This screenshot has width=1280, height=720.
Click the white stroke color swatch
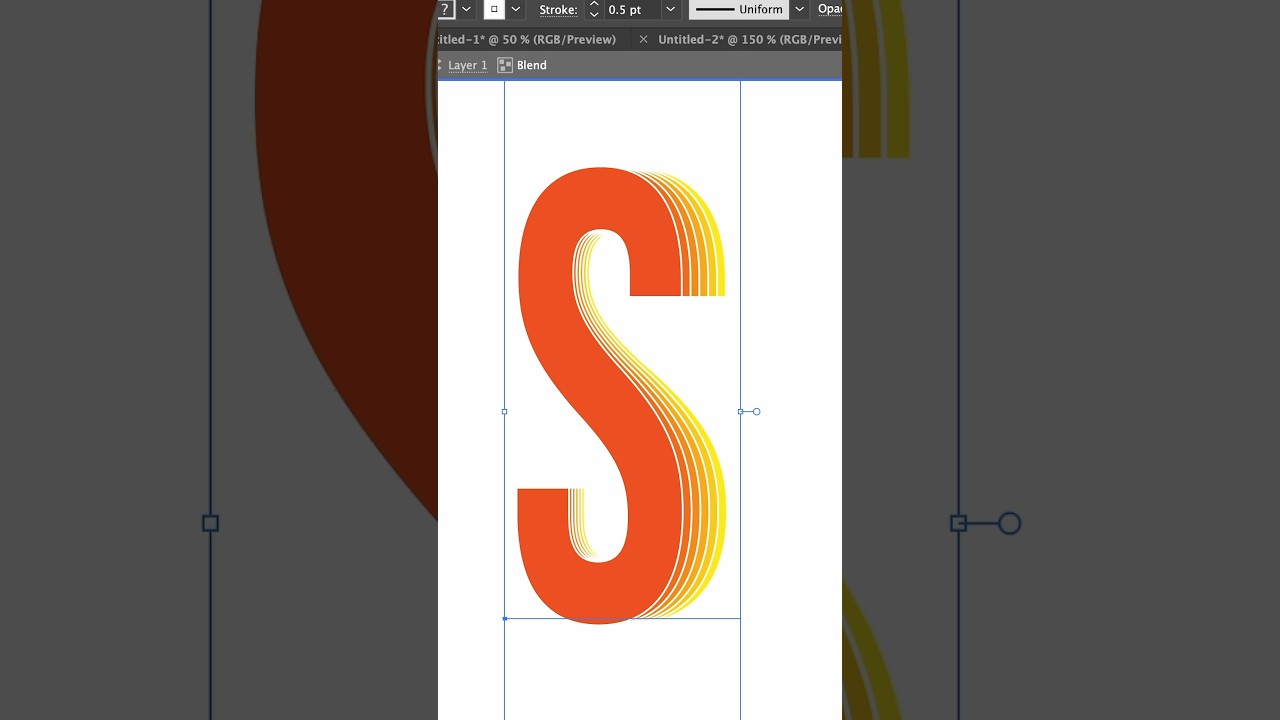[x=494, y=9]
